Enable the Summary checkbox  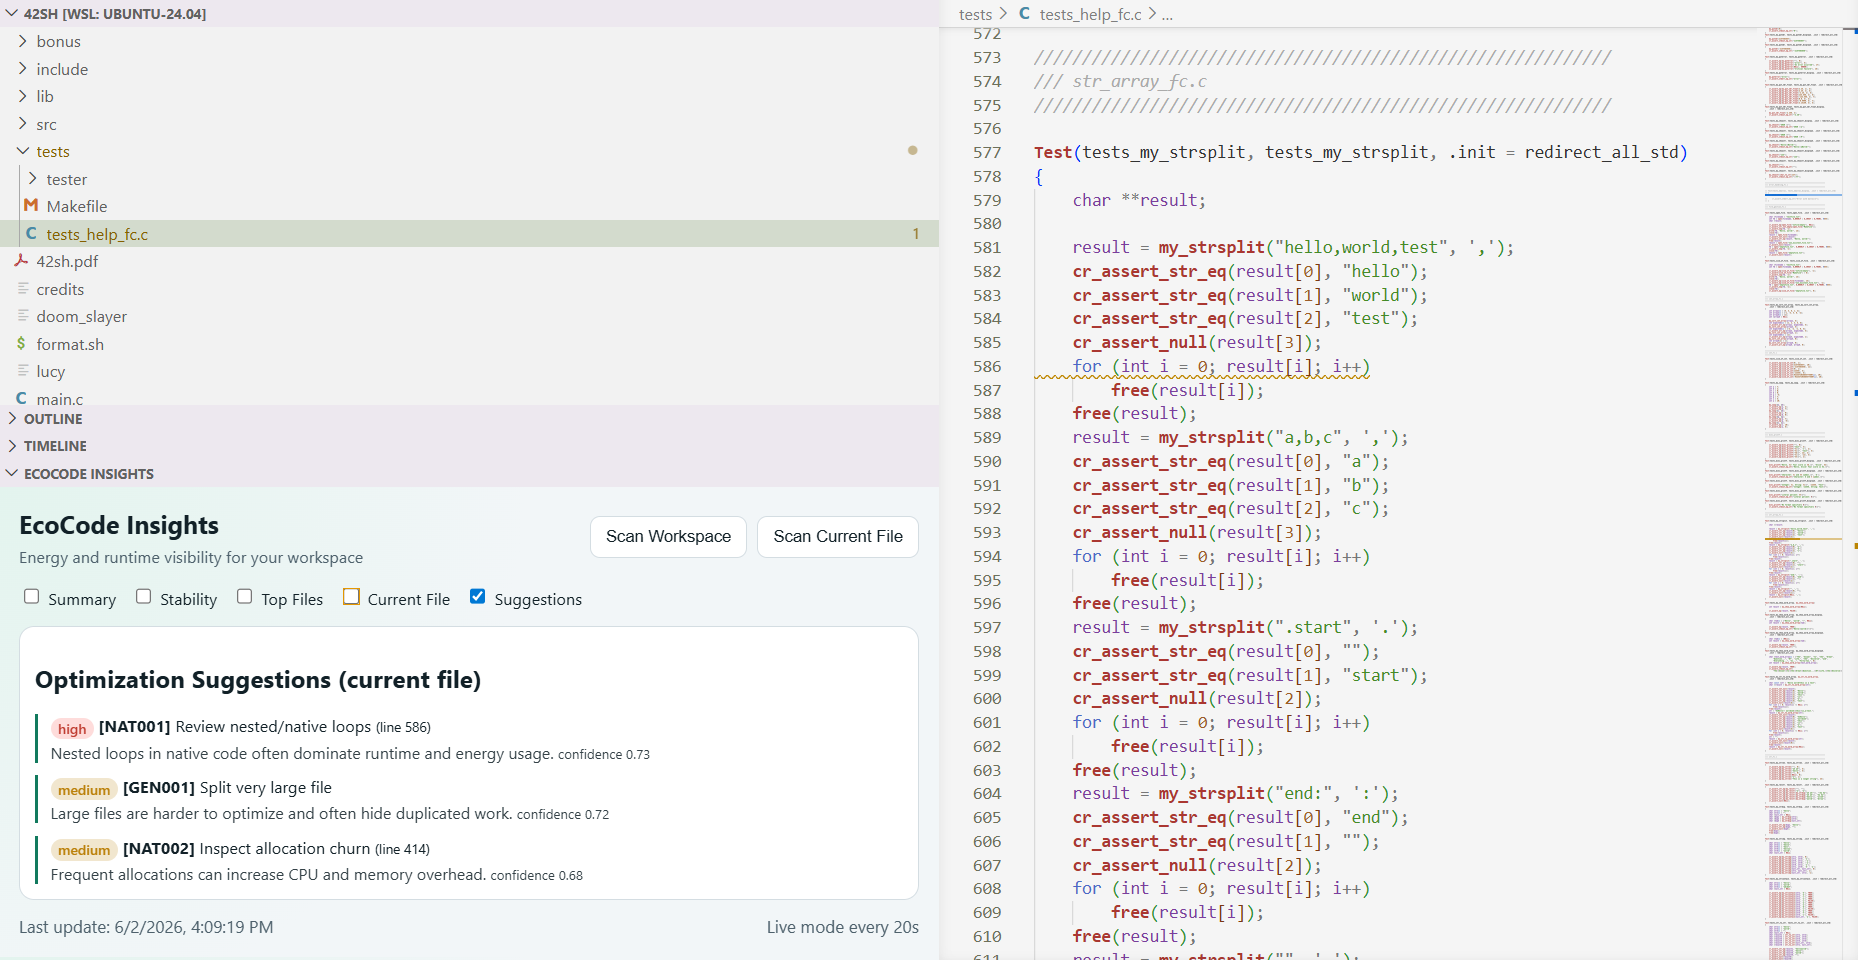coord(32,596)
